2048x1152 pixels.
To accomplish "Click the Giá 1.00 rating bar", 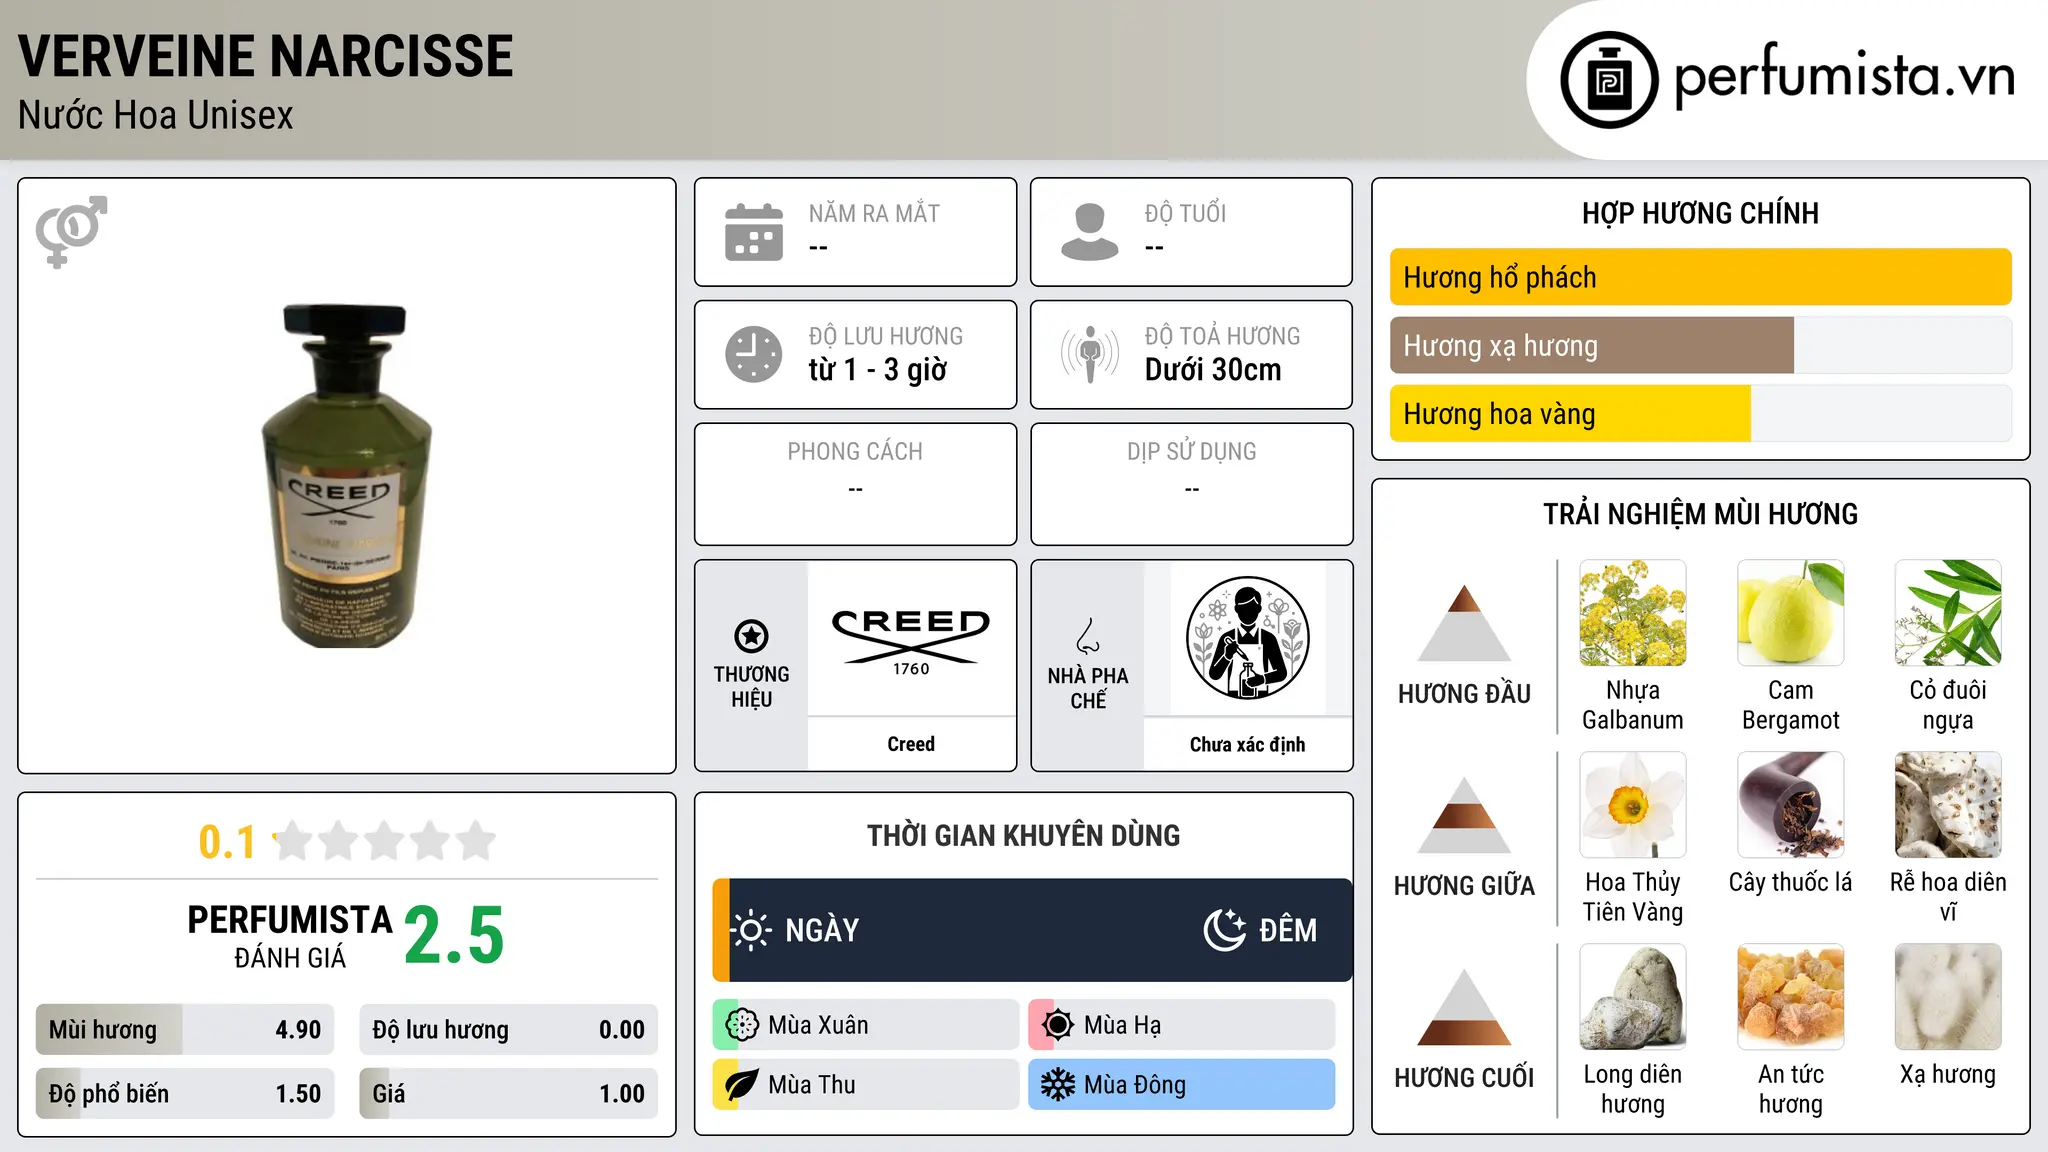I will 508,1093.
